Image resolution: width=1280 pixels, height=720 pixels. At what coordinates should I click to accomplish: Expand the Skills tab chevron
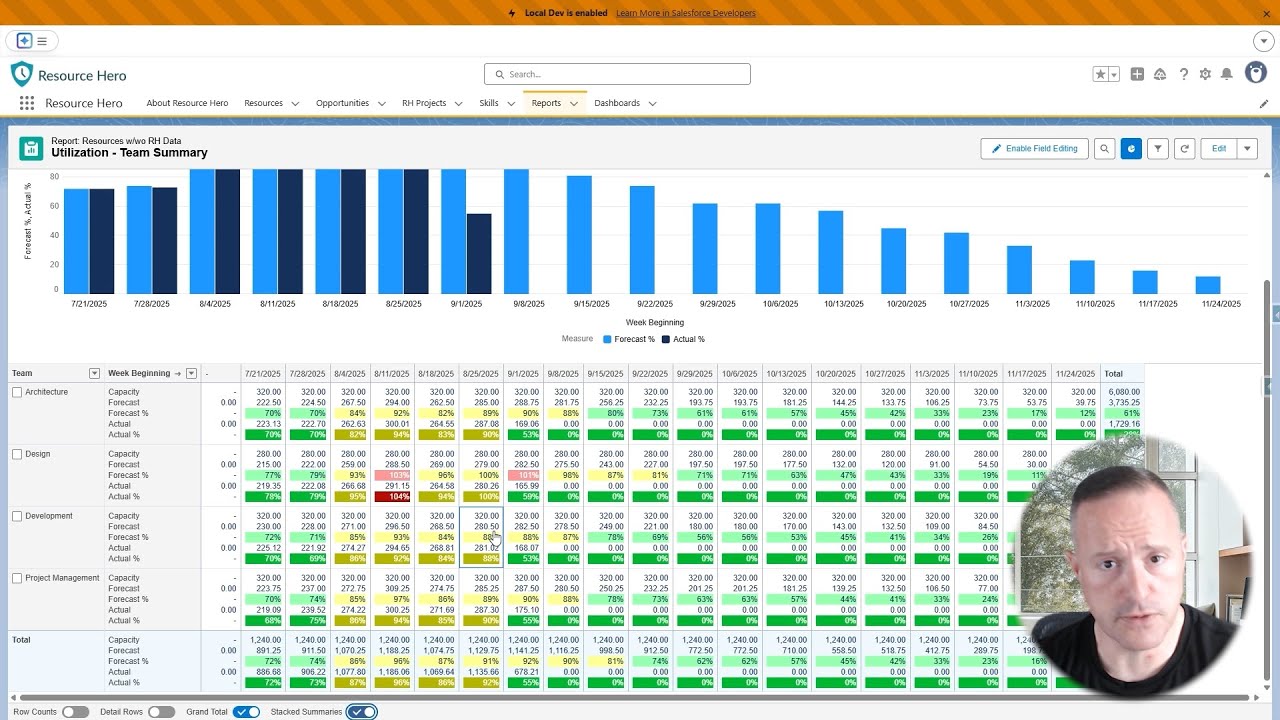tap(510, 103)
